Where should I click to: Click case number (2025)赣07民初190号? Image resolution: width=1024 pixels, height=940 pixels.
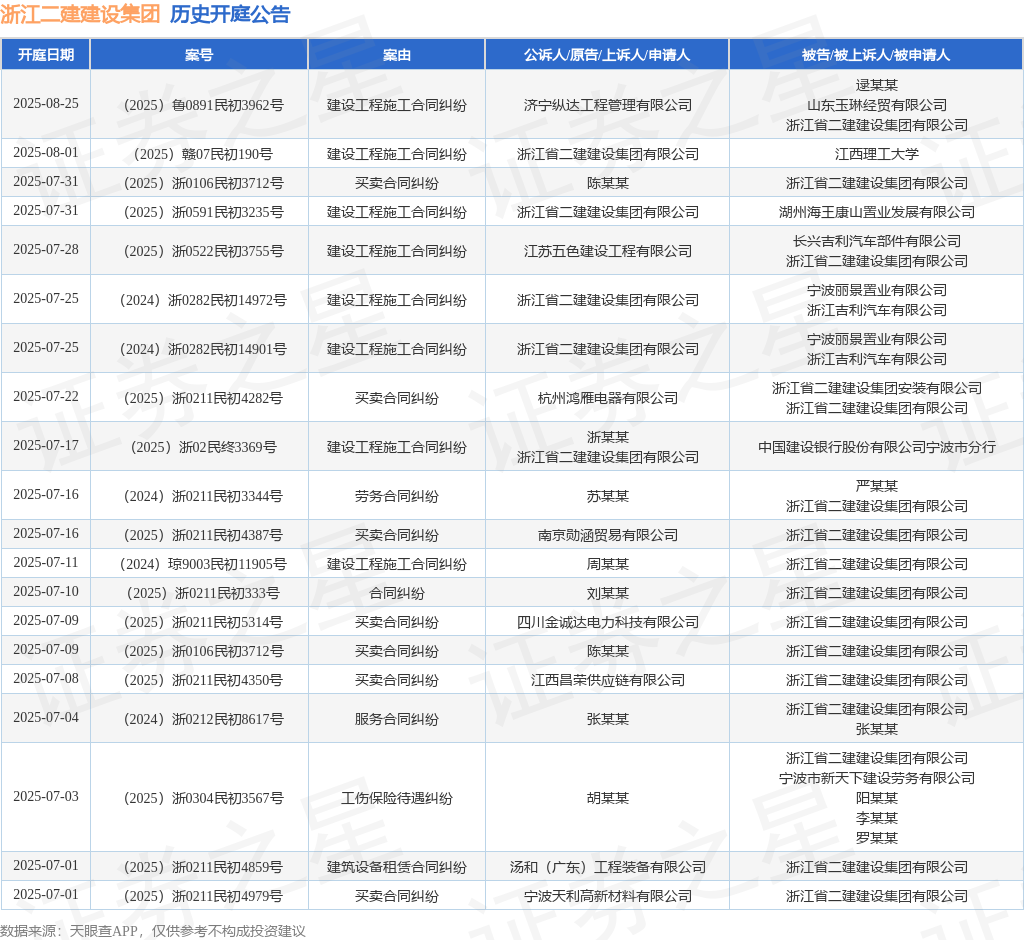click(x=203, y=154)
